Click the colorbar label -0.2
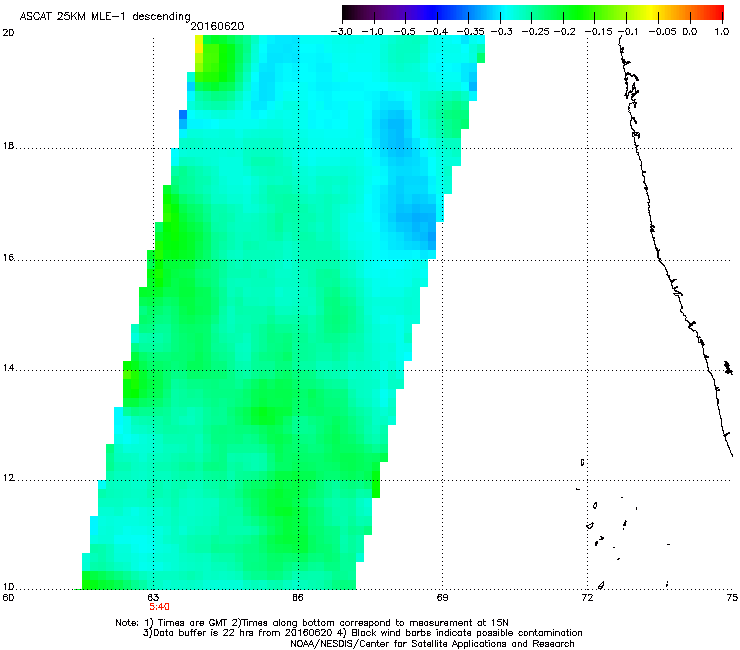This screenshot has width=740, height=650. click(x=564, y=32)
